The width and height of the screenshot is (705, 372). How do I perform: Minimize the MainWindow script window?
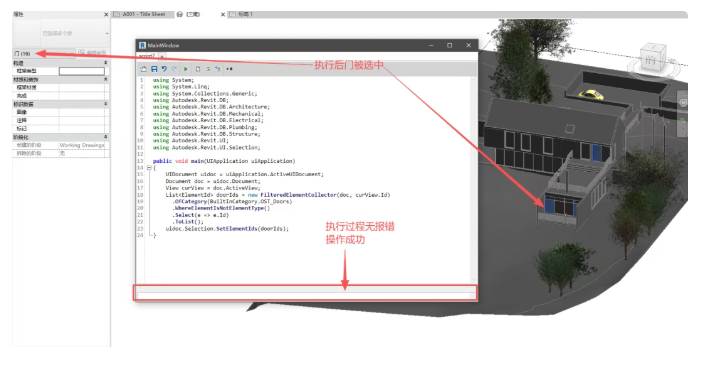click(x=431, y=45)
